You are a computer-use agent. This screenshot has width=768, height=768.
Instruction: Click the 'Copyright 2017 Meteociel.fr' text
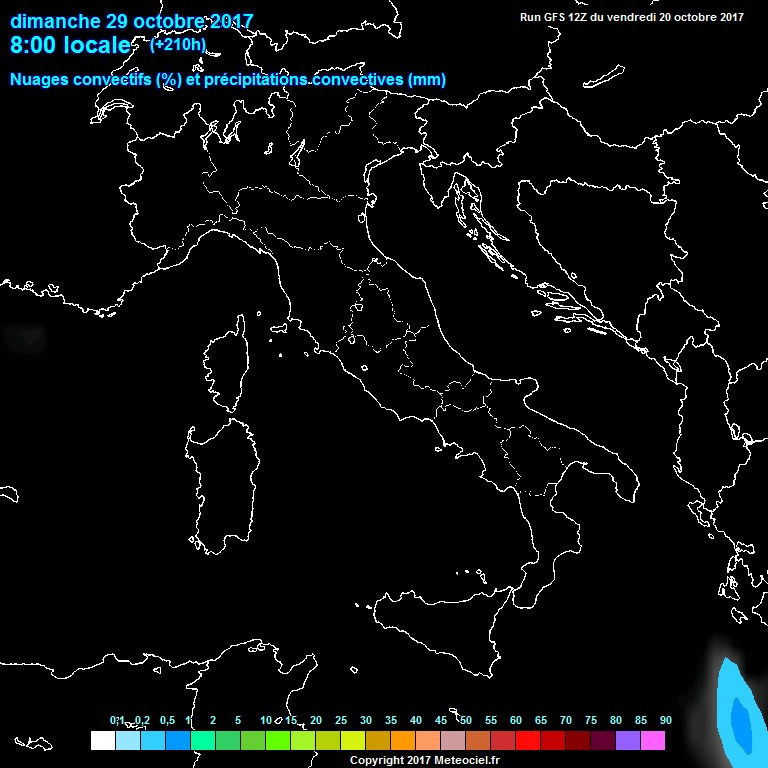click(425, 760)
